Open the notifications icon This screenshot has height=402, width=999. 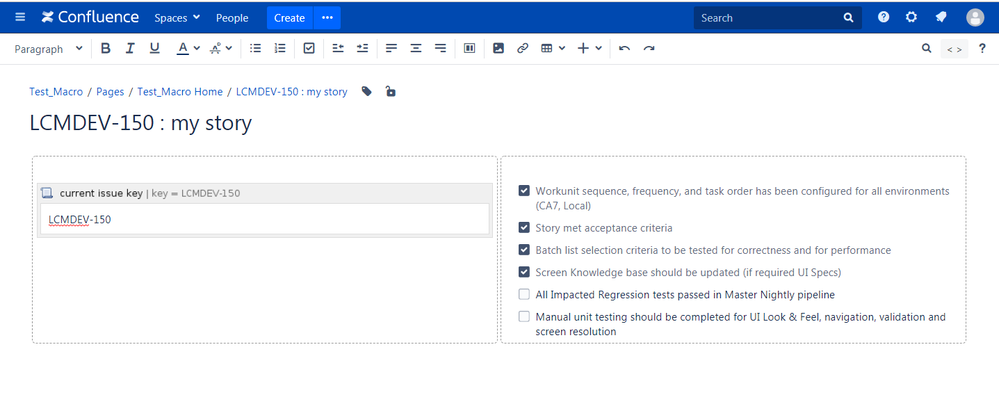pos(940,17)
